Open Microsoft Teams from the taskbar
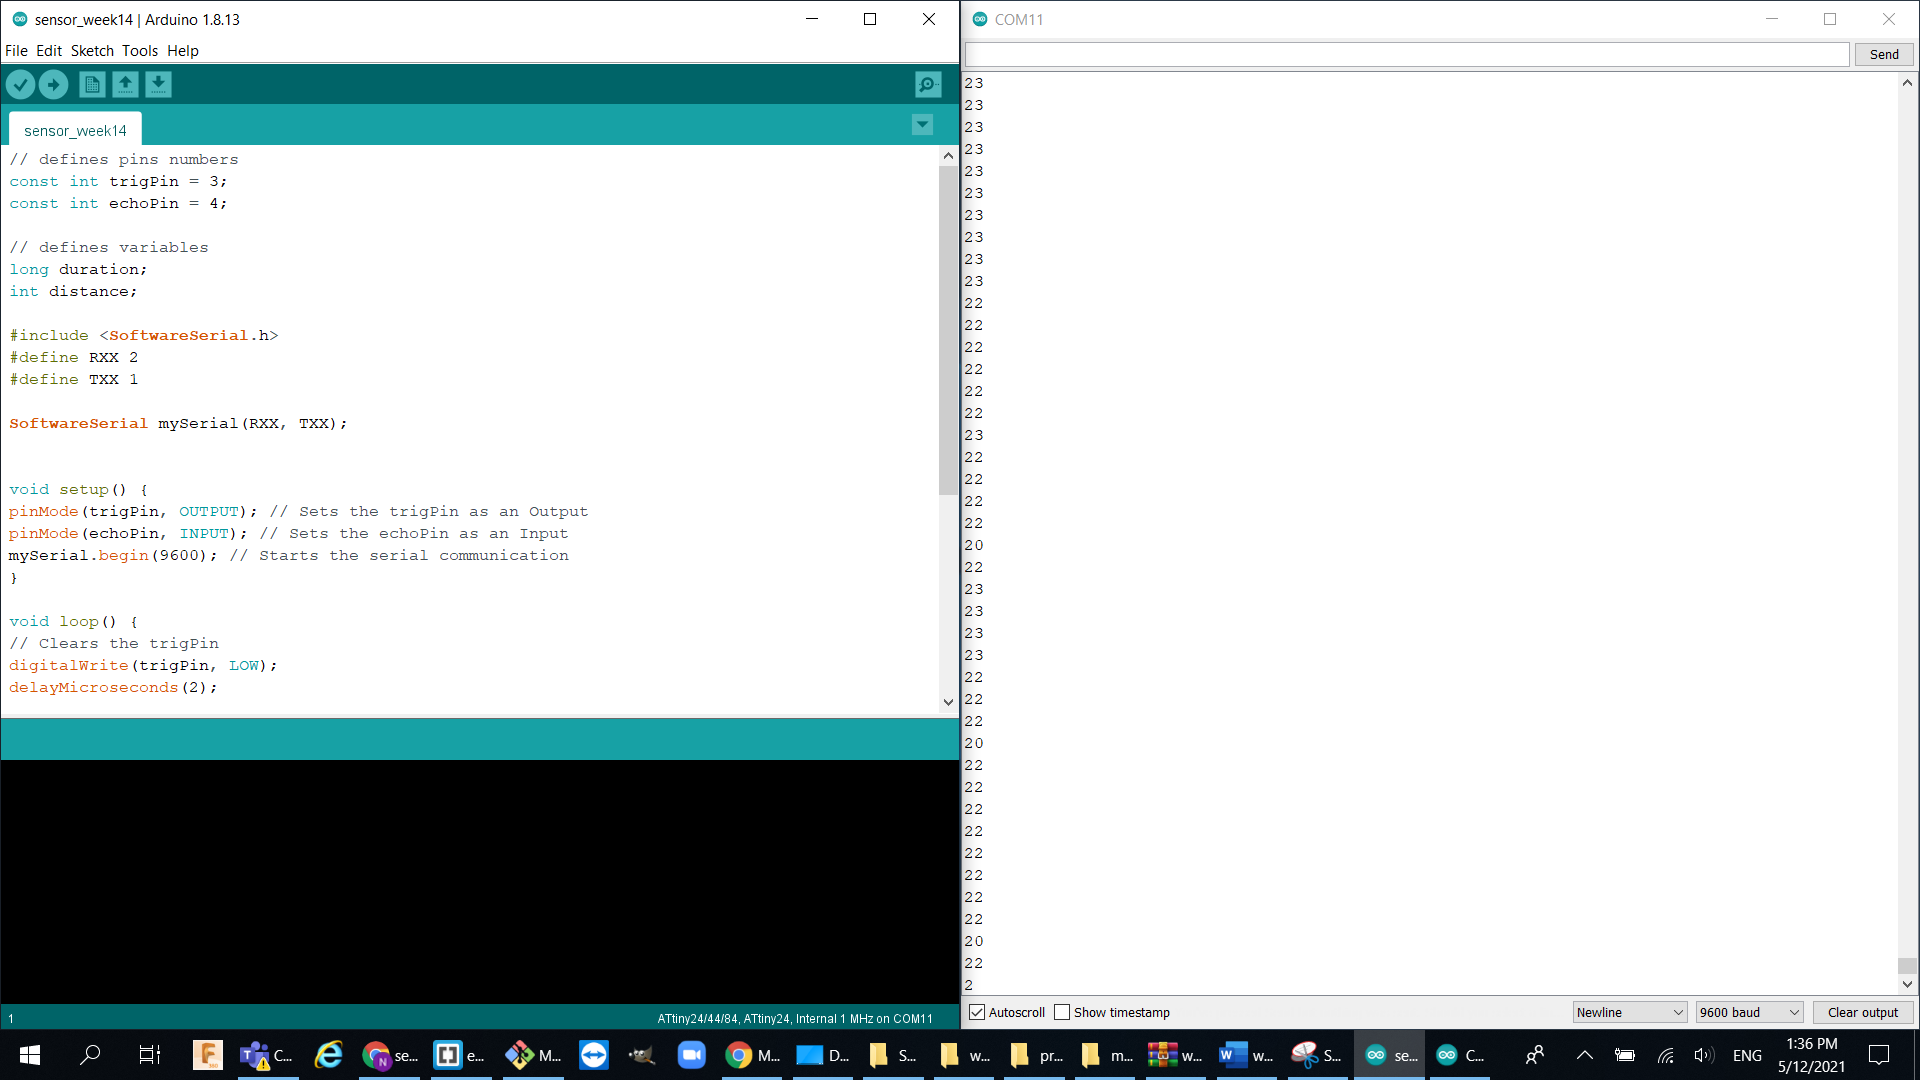1920x1080 pixels. 265,1055
